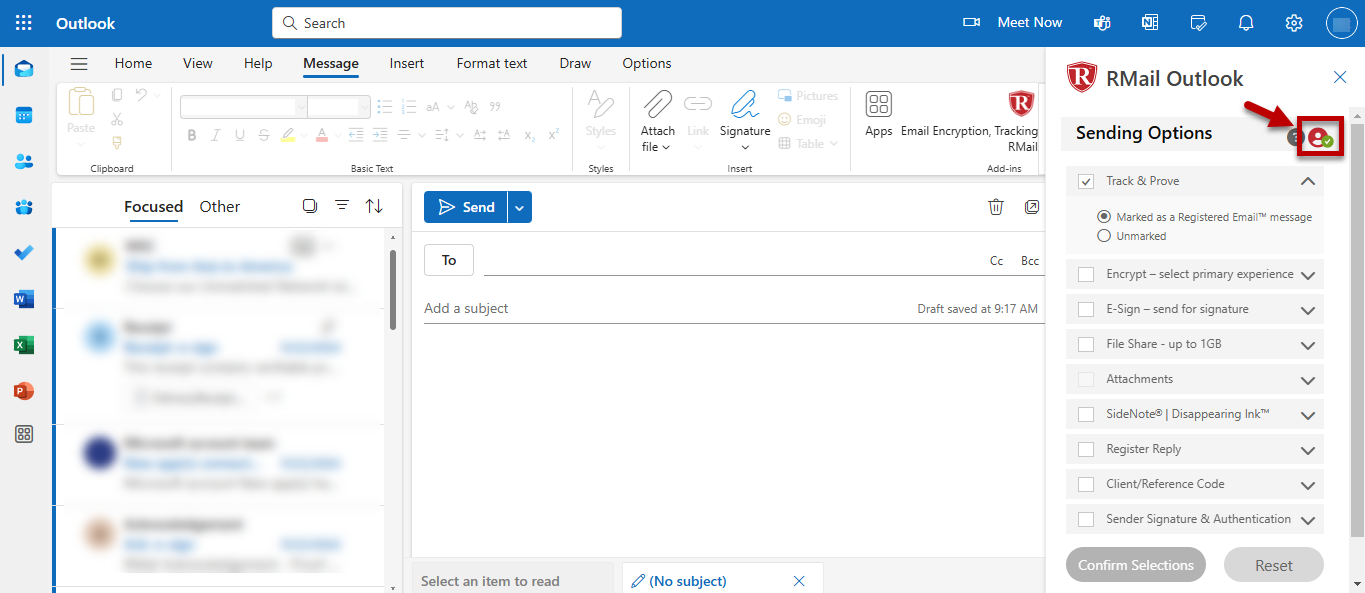Open the Format text ribbon tab
1365x593 pixels.
pyautogui.click(x=491, y=63)
